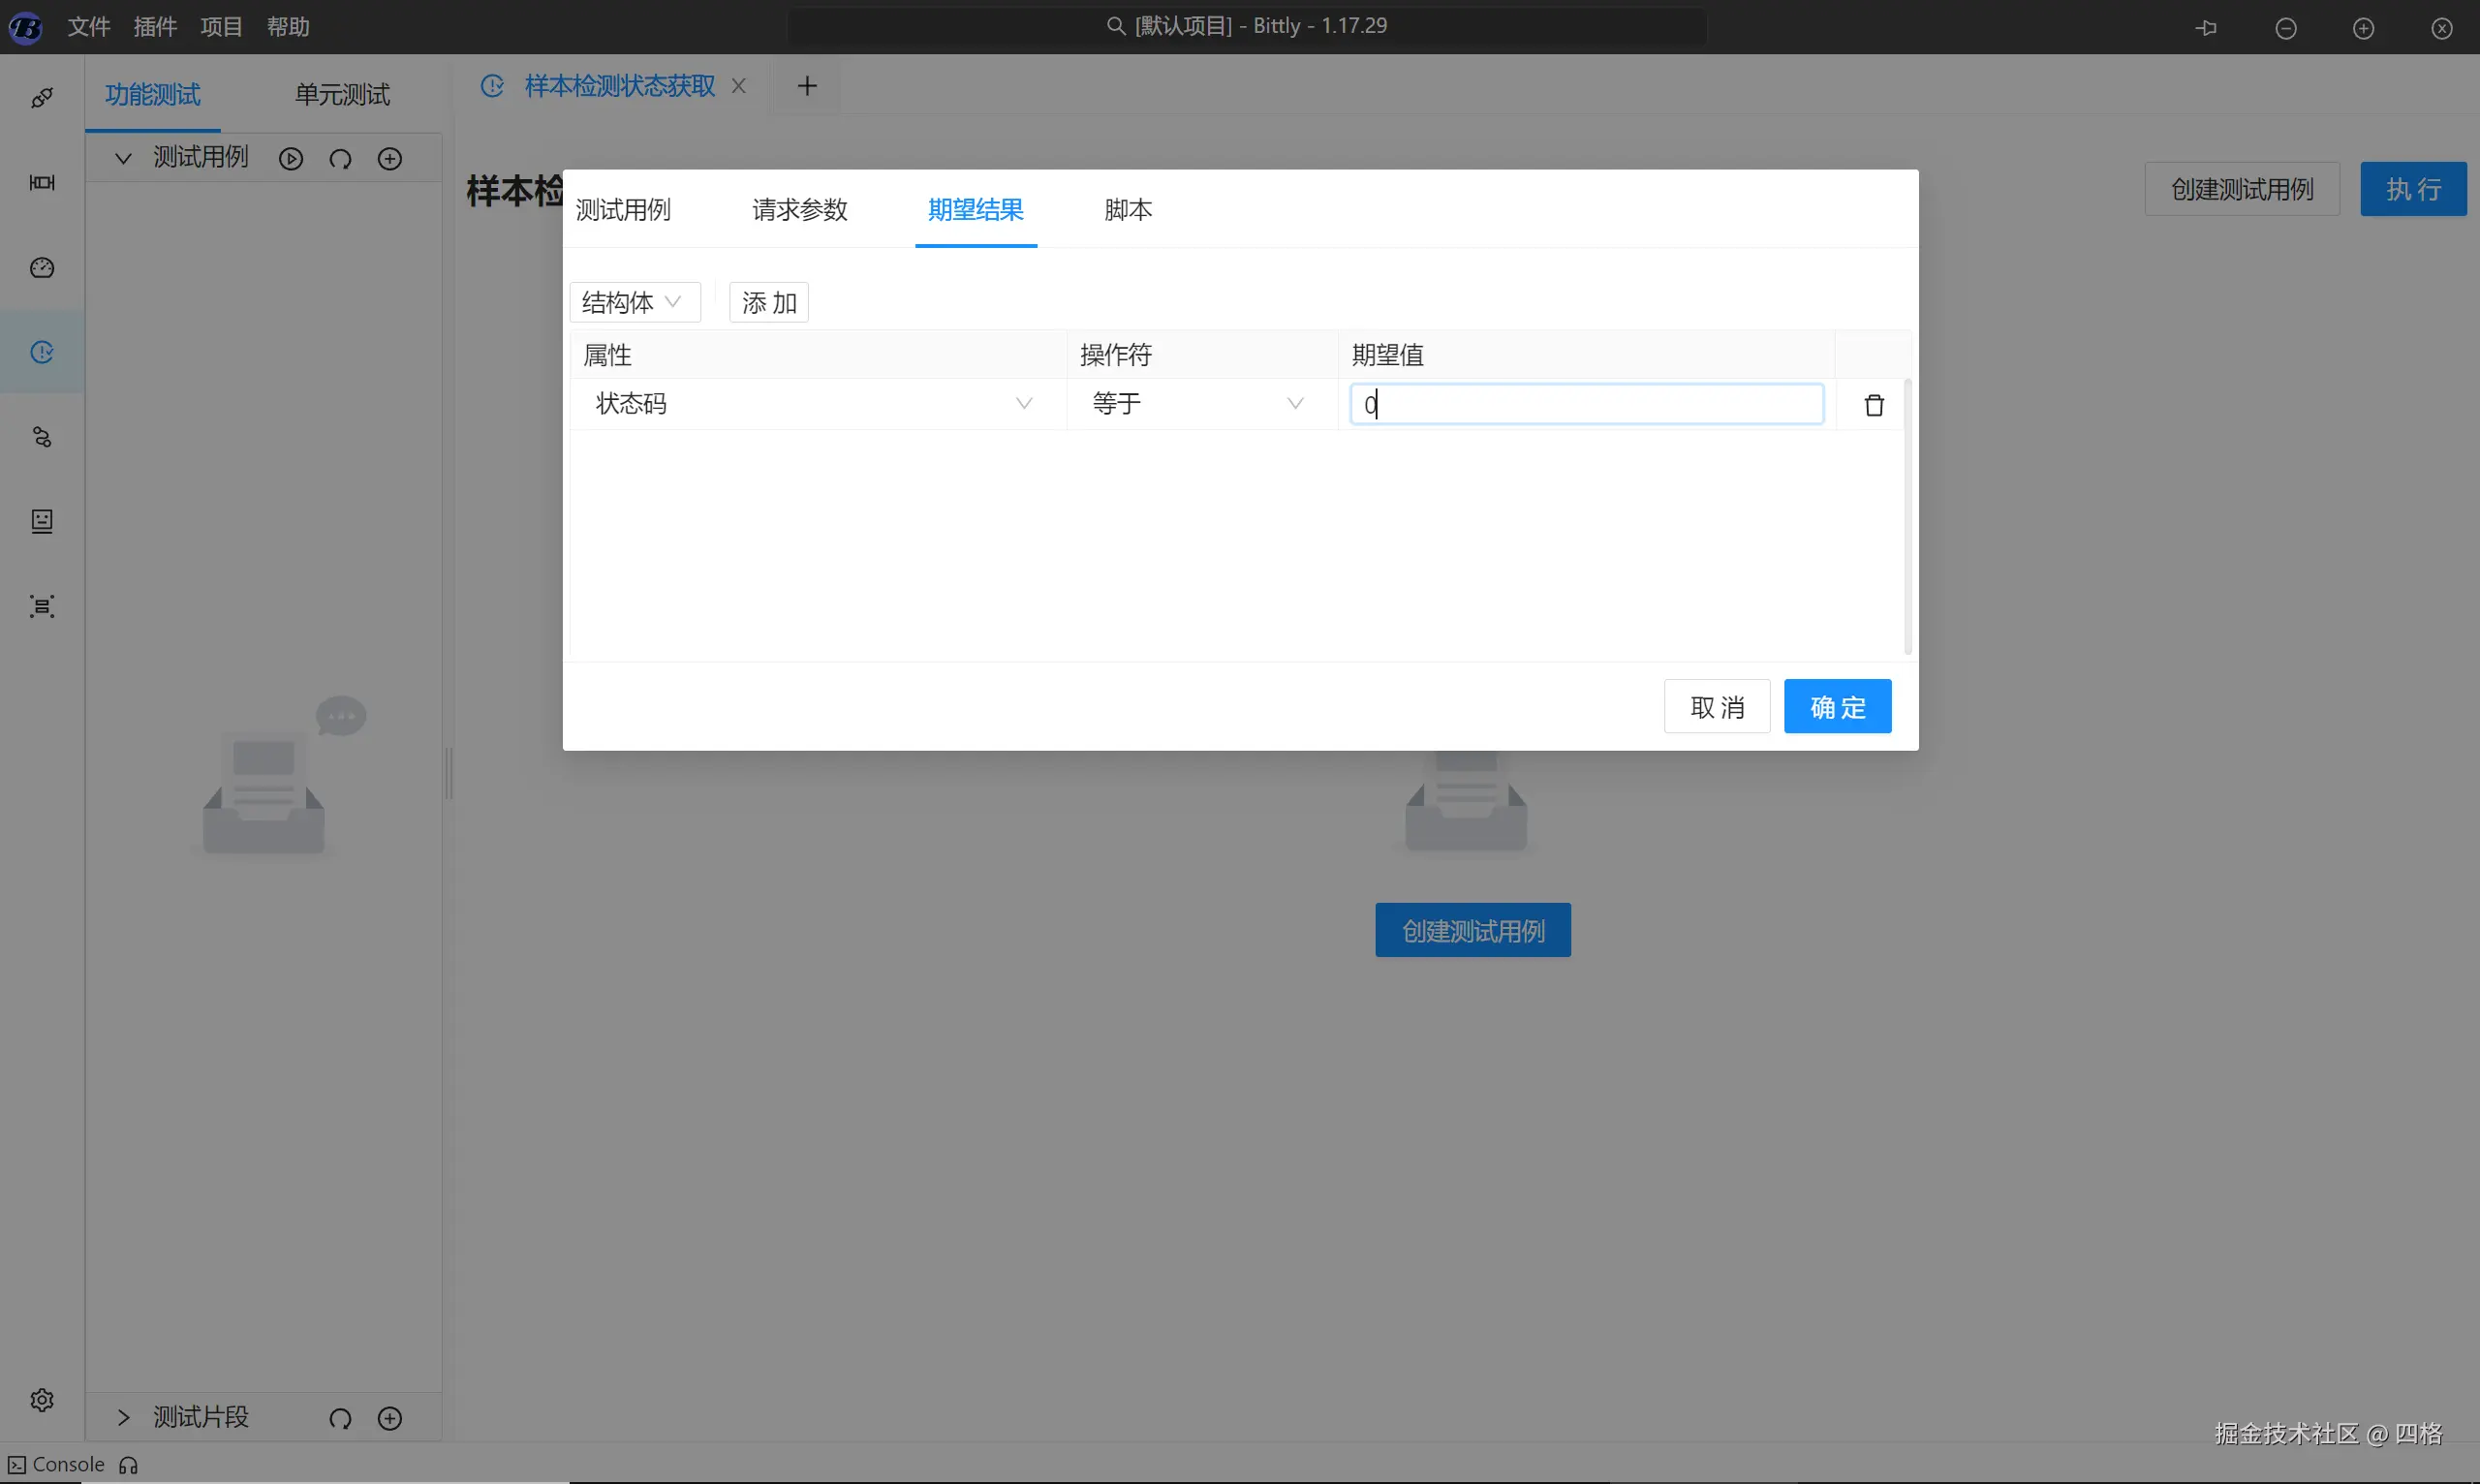Open the 状态码 attribute dropdown
The image size is (2480, 1484).
coord(814,404)
